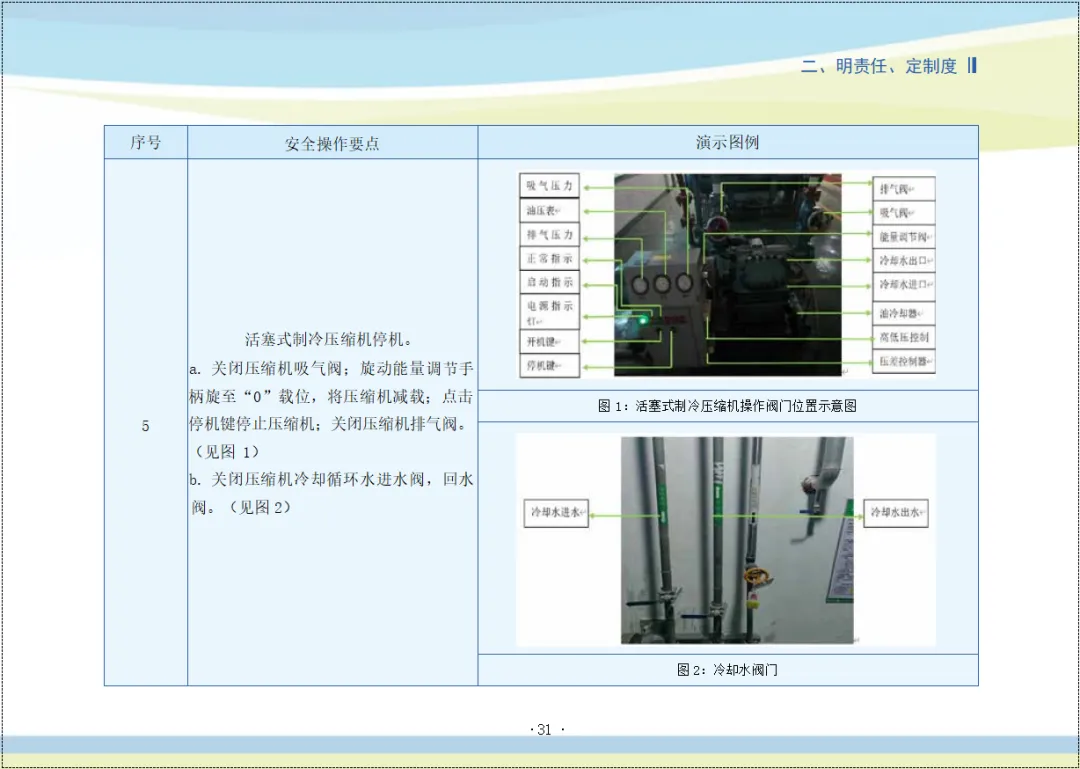Click the 吸气压力 label box
The image size is (1080, 769).
pyautogui.click(x=549, y=185)
